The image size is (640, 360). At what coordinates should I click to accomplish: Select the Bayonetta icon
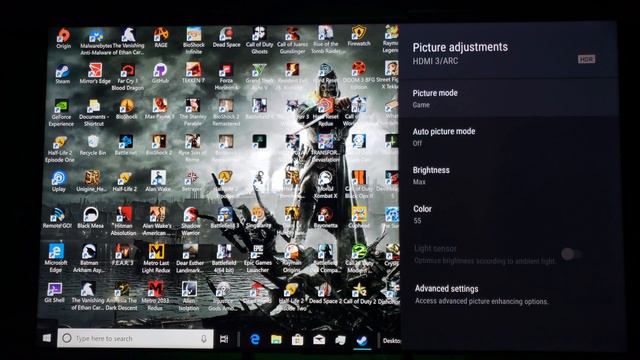pos(325,218)
